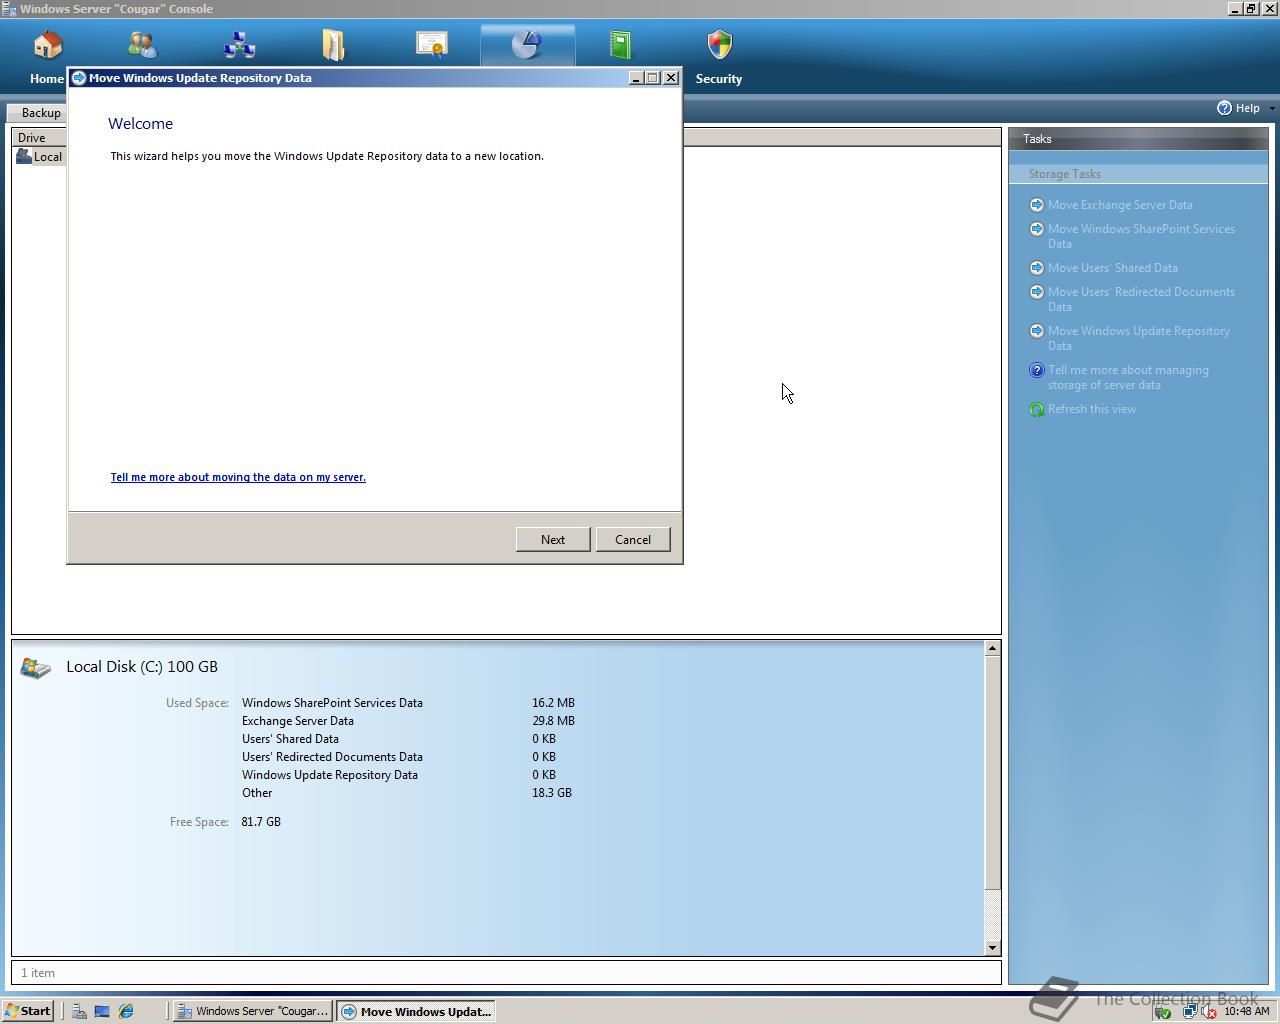Click Tell me more about managing storage
Image resolution: width=1280 pixels, height=1024 pixels.
tap(1128, 377)
